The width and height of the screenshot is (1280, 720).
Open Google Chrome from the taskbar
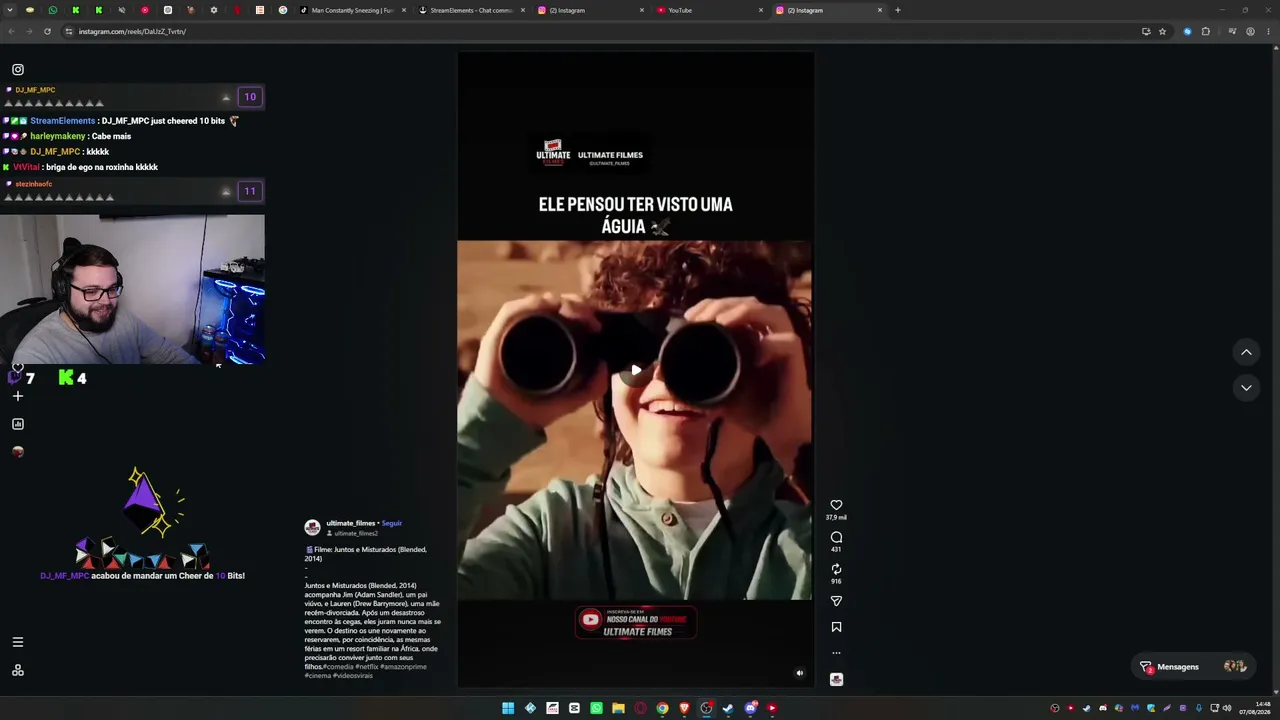point(662,708)
